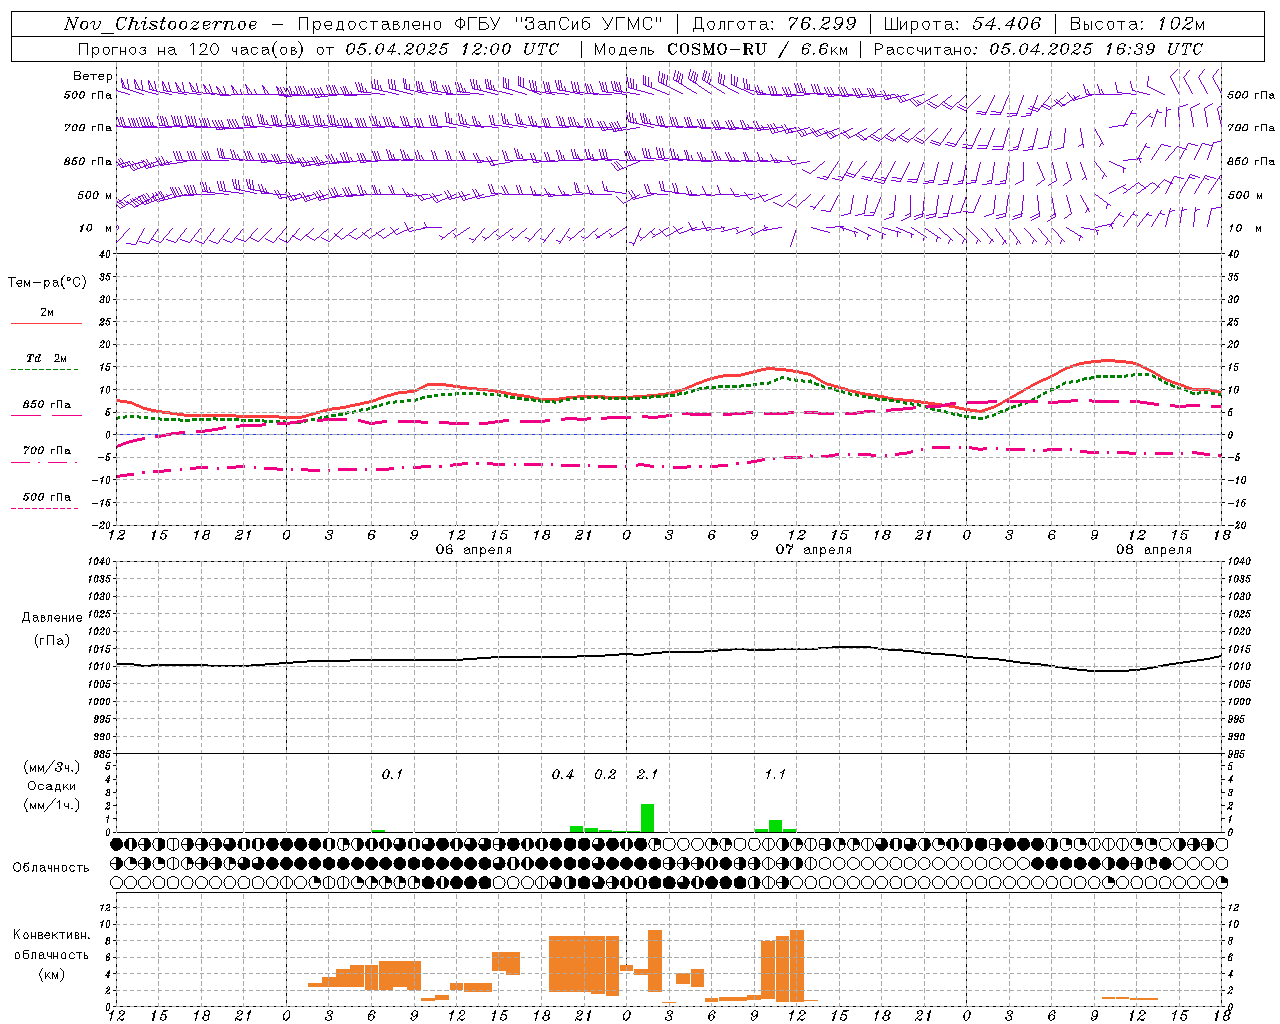Click the "Тем-ра(°C)" temperature label
Viewport: 1280px width, 1024px height.
[x=47, y=283]
